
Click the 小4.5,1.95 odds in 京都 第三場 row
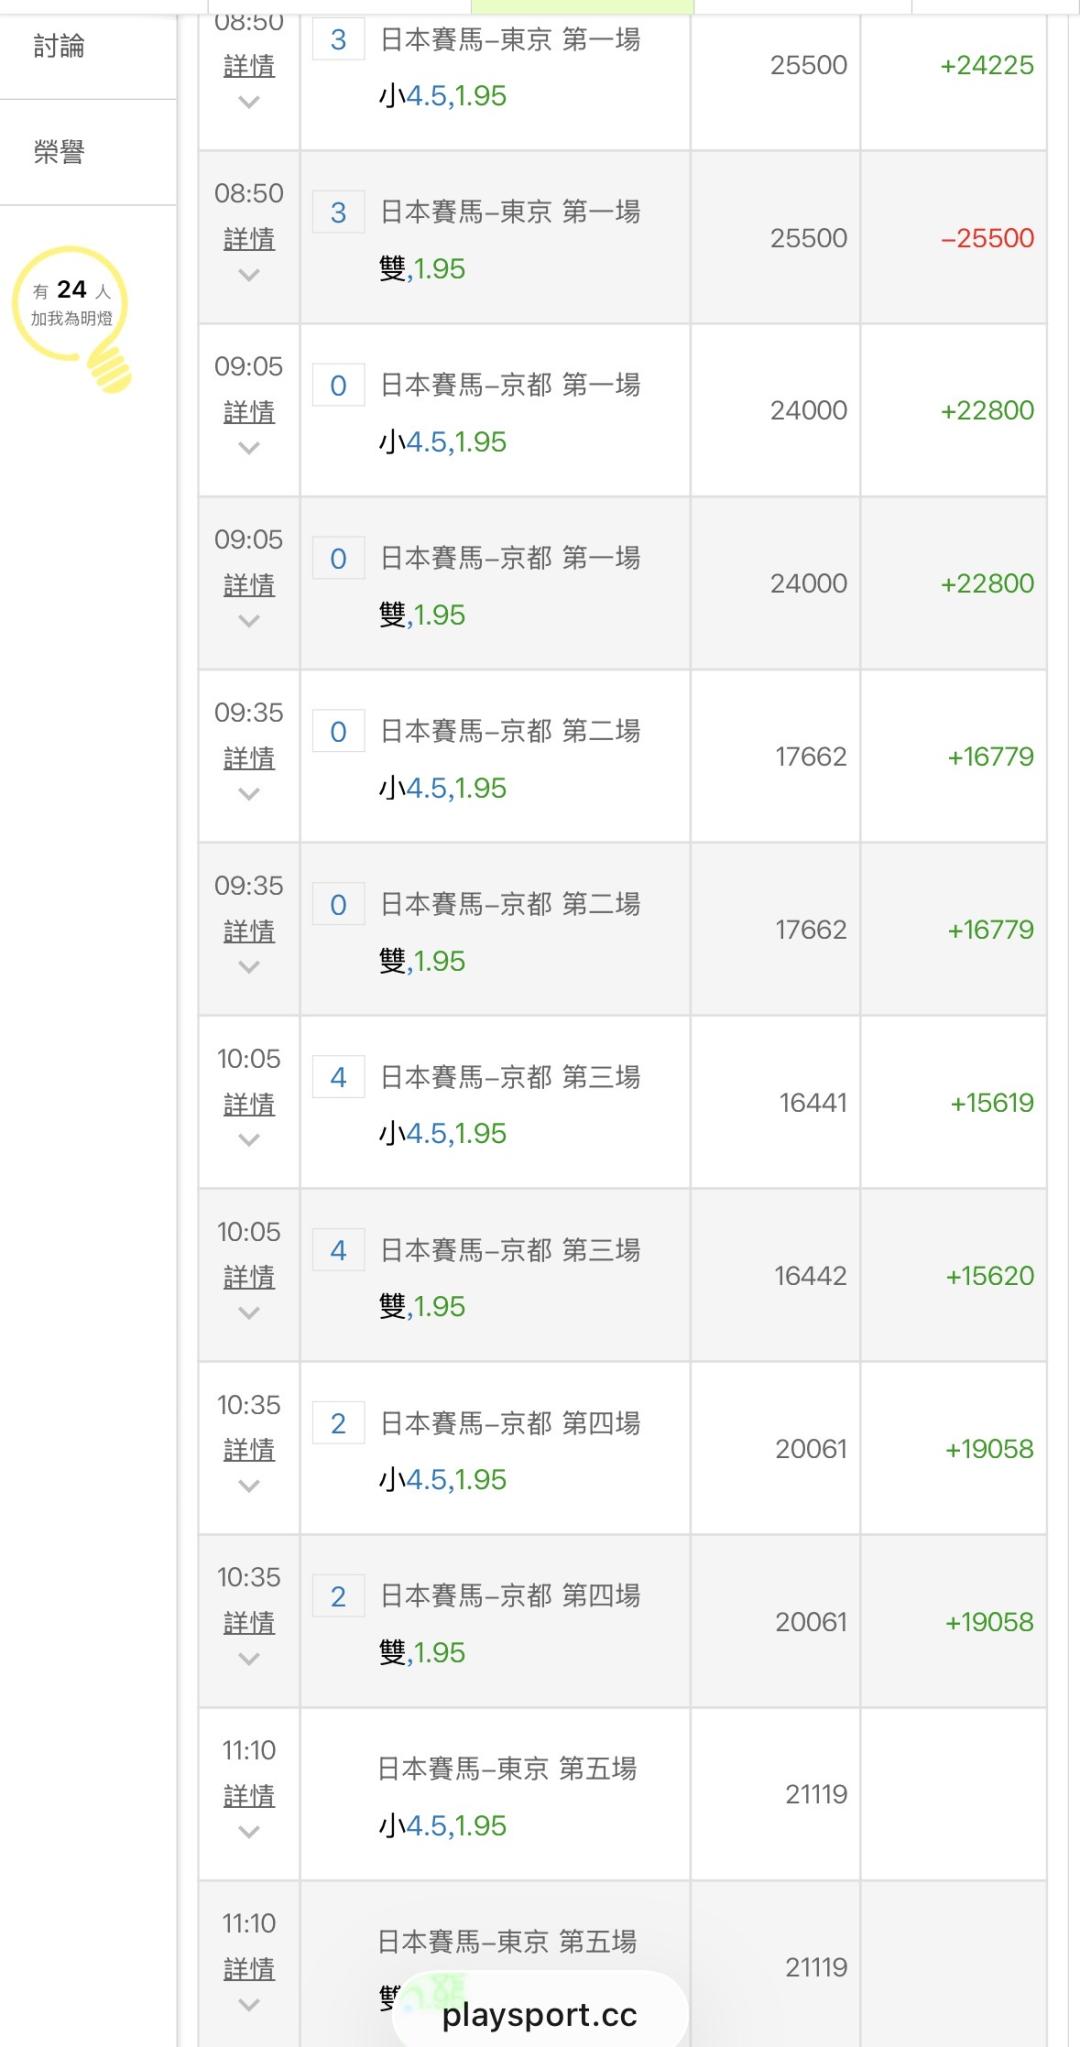pyautogui.click(x=443, y=1133)
